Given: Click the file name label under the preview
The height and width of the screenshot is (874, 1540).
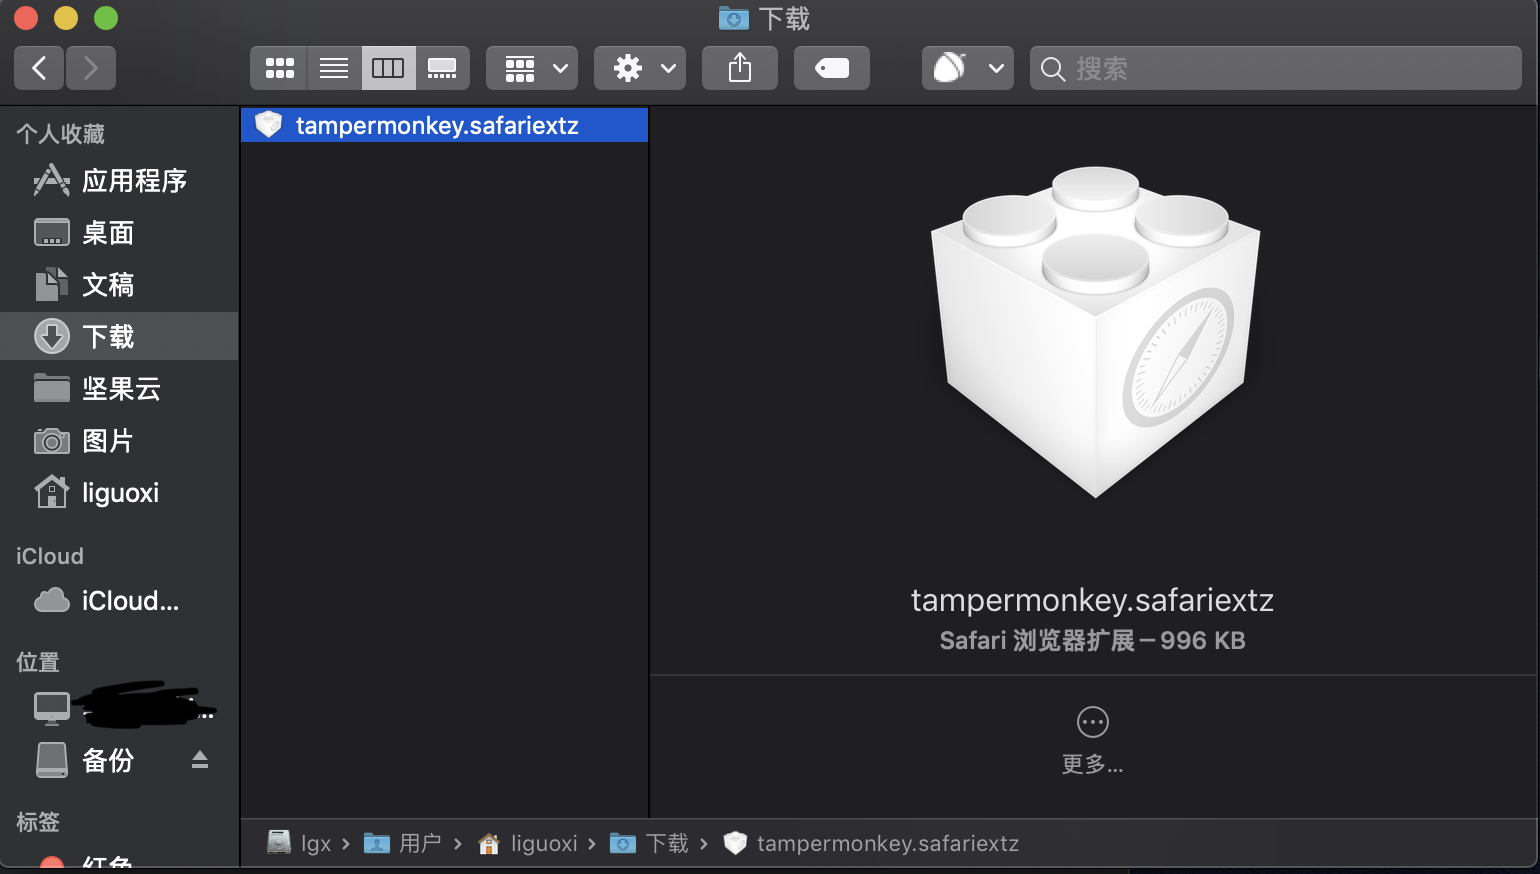Looking at the screenshot, I should 1092,600.
